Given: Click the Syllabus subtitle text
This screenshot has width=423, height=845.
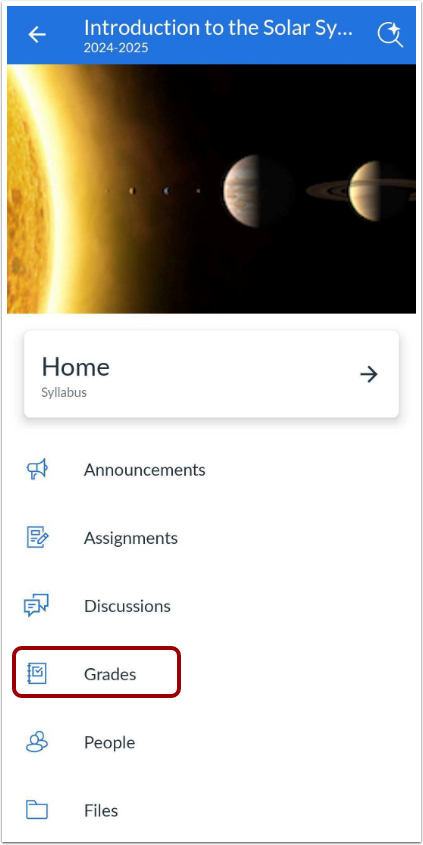Looking at the screenshot, I should [x=64, y=392].
